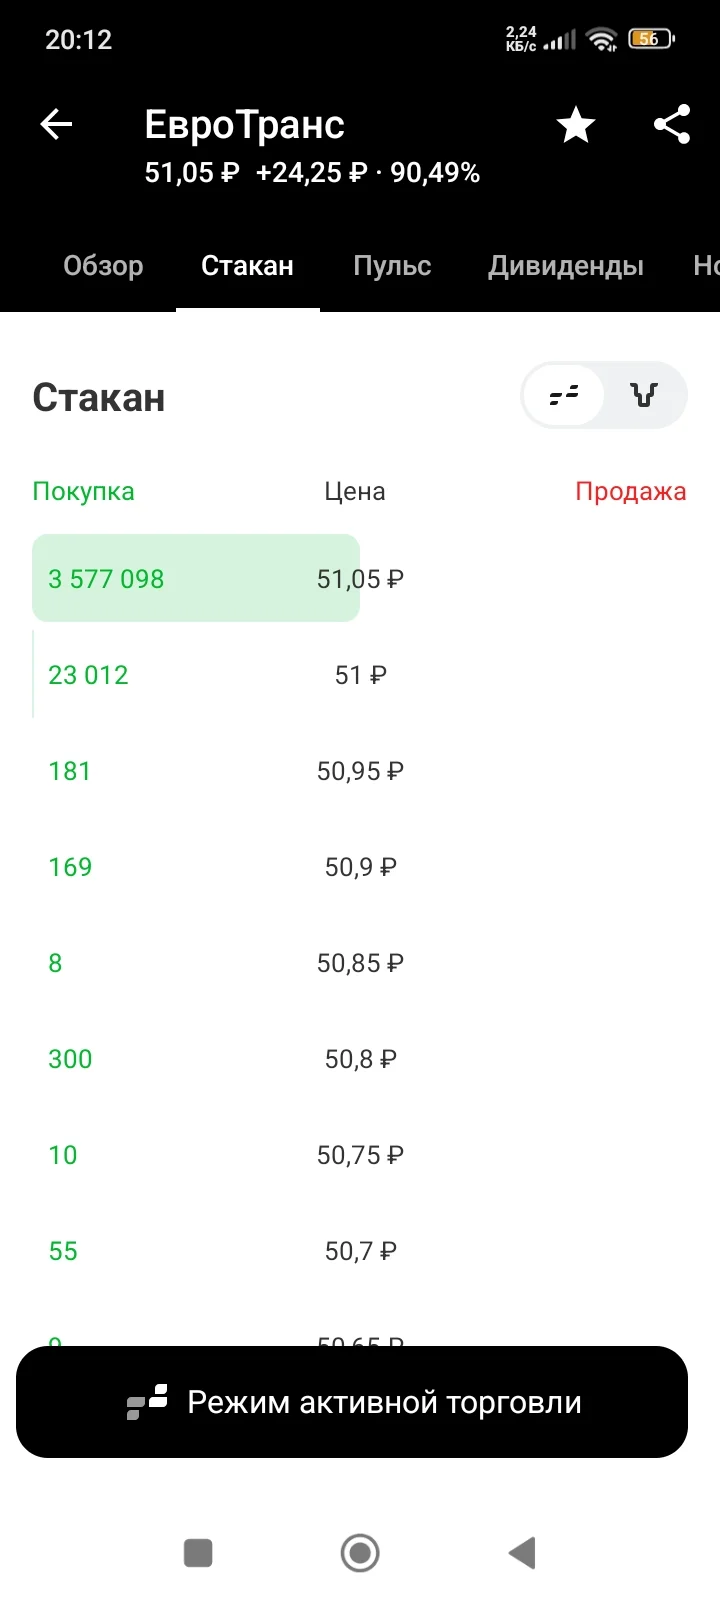Add ЕвроТранс to favorites with star

click(576, 126)
